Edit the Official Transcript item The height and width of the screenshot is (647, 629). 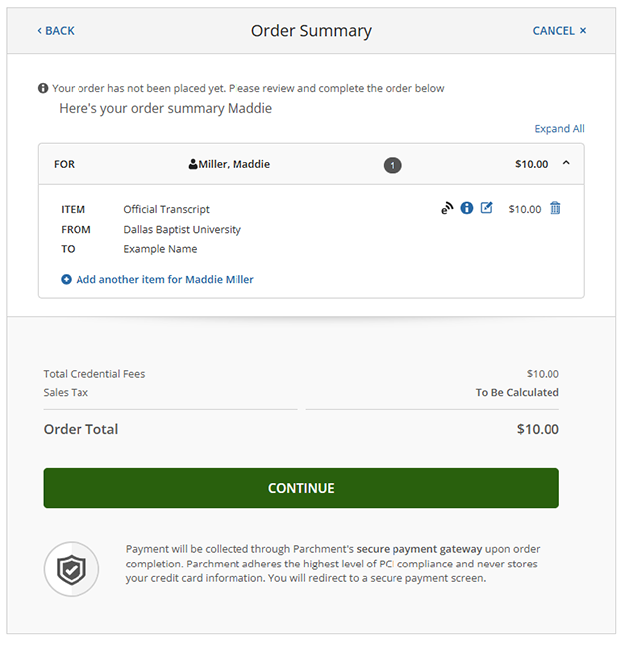click(x=487, y=208)
